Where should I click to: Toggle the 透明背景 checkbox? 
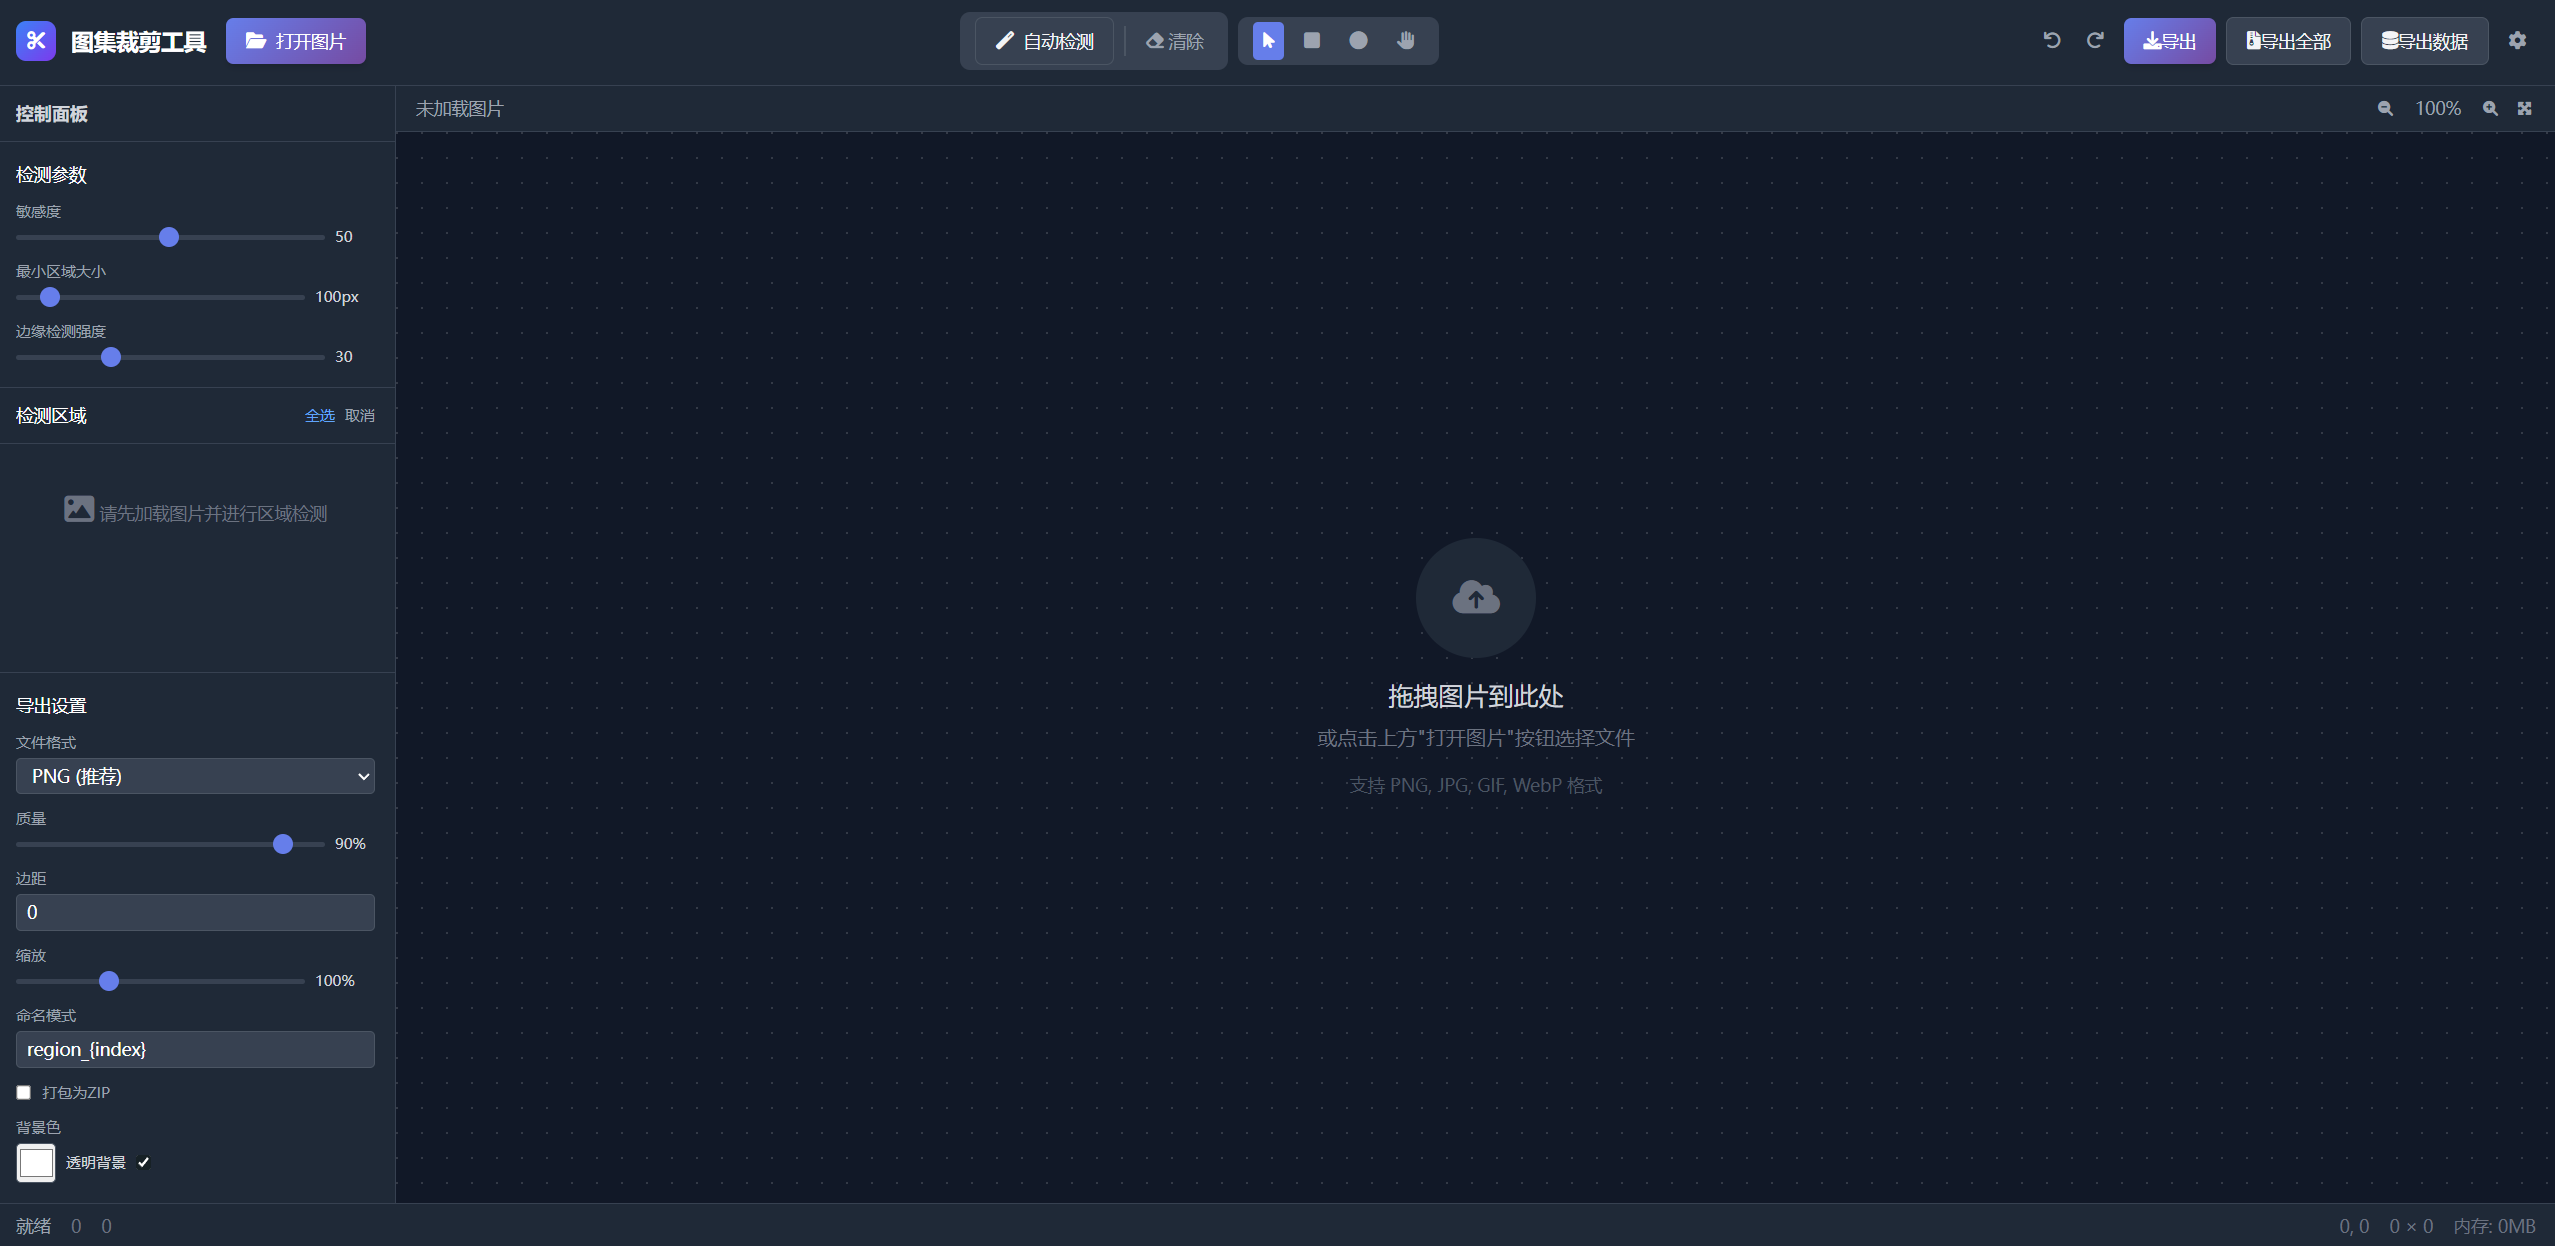click(143, 1162)
